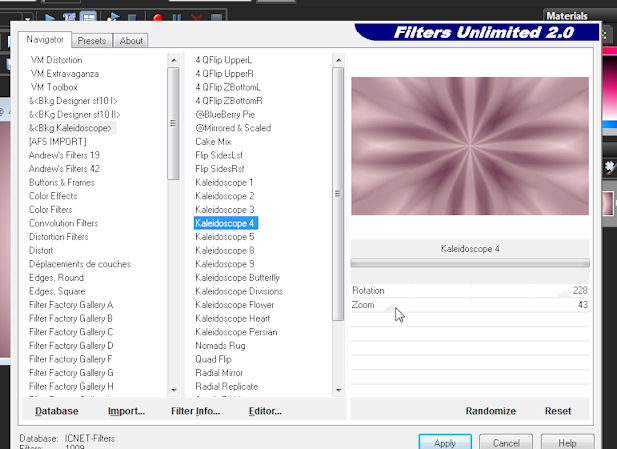Choose the @Mirrored & Scaled filter
Image resolution: width=617 pixels, height=449 pixels.
pyautogui.click(x=233, y=128)
